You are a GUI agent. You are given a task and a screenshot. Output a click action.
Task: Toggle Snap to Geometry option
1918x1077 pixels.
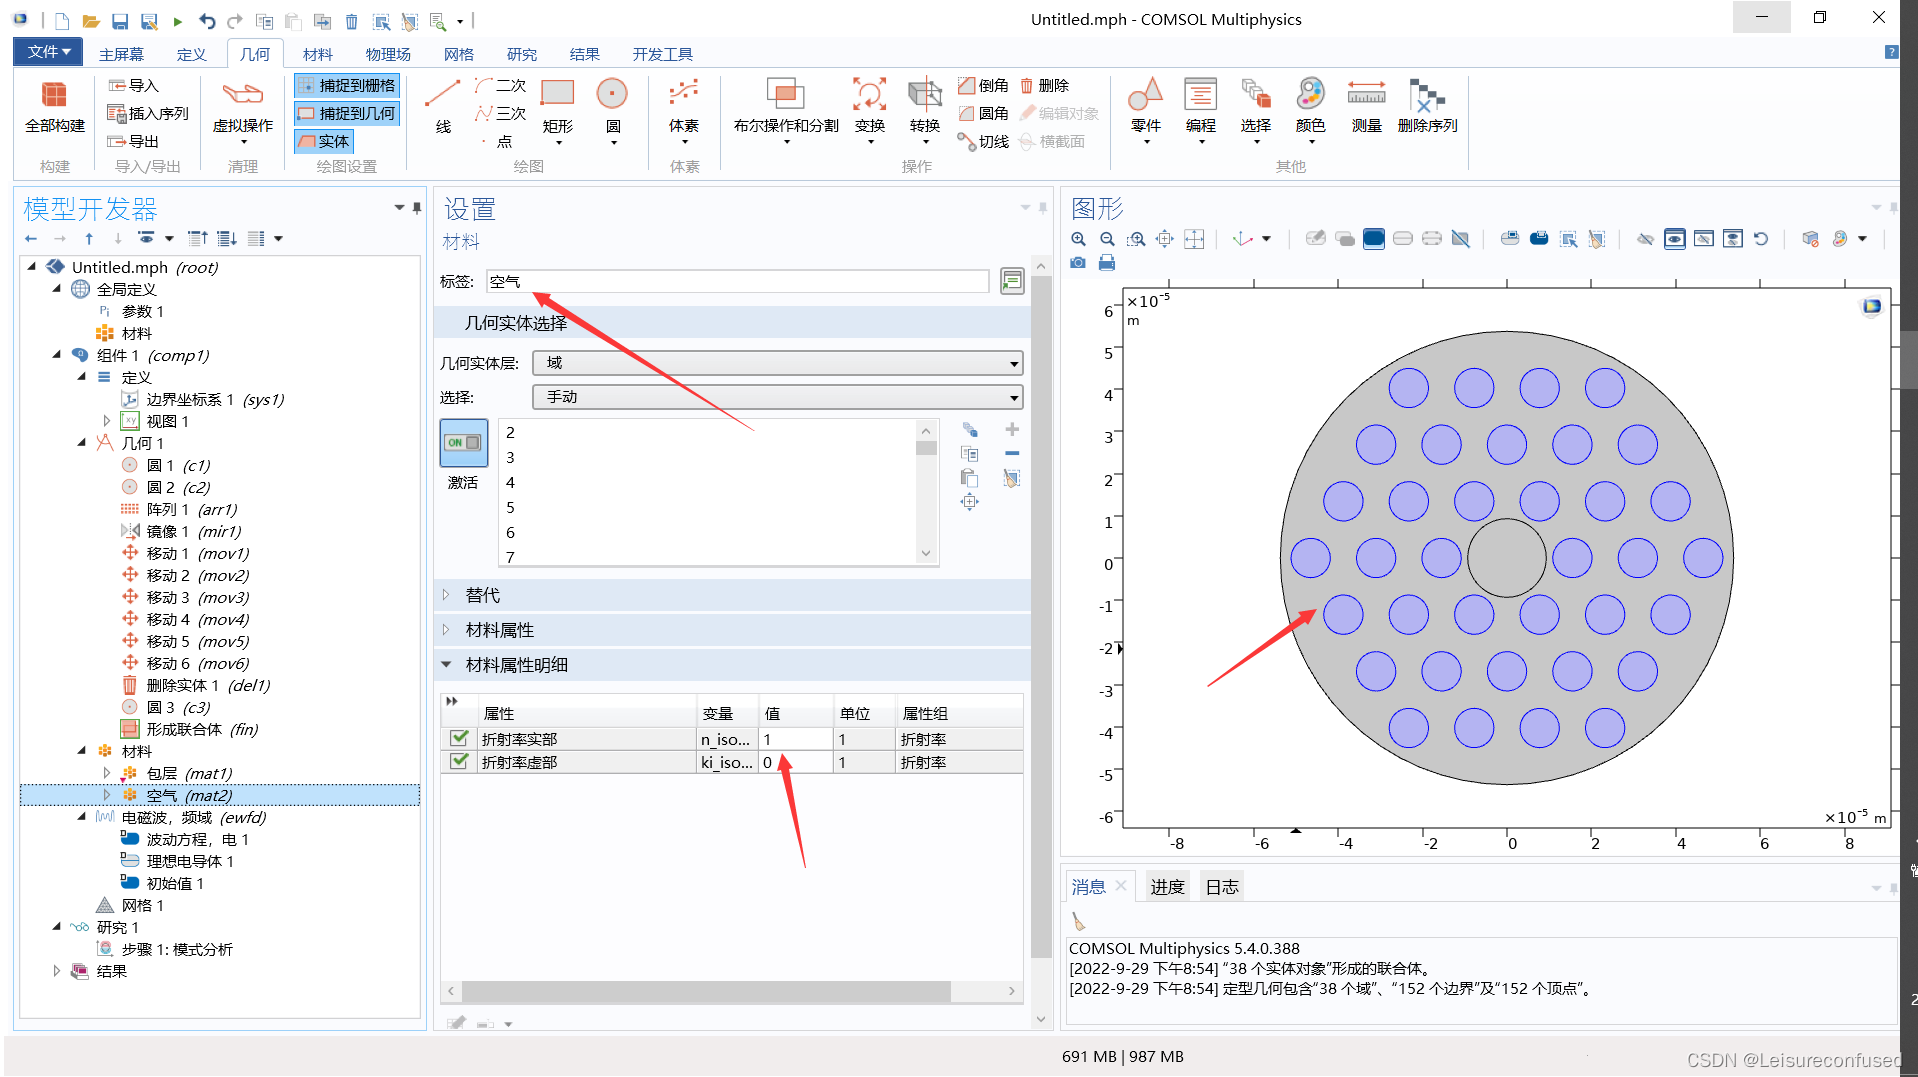click(x=347, y=114)
